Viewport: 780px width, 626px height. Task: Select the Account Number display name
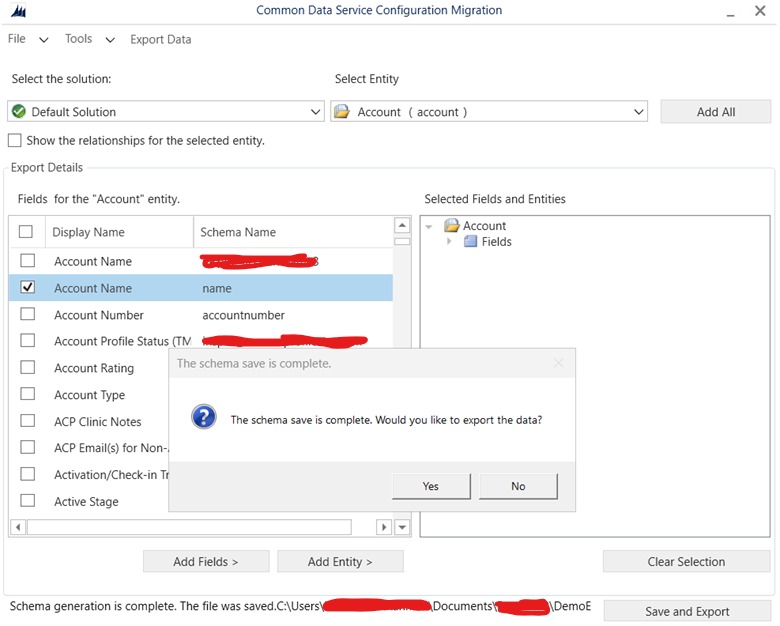pos(98,315)
